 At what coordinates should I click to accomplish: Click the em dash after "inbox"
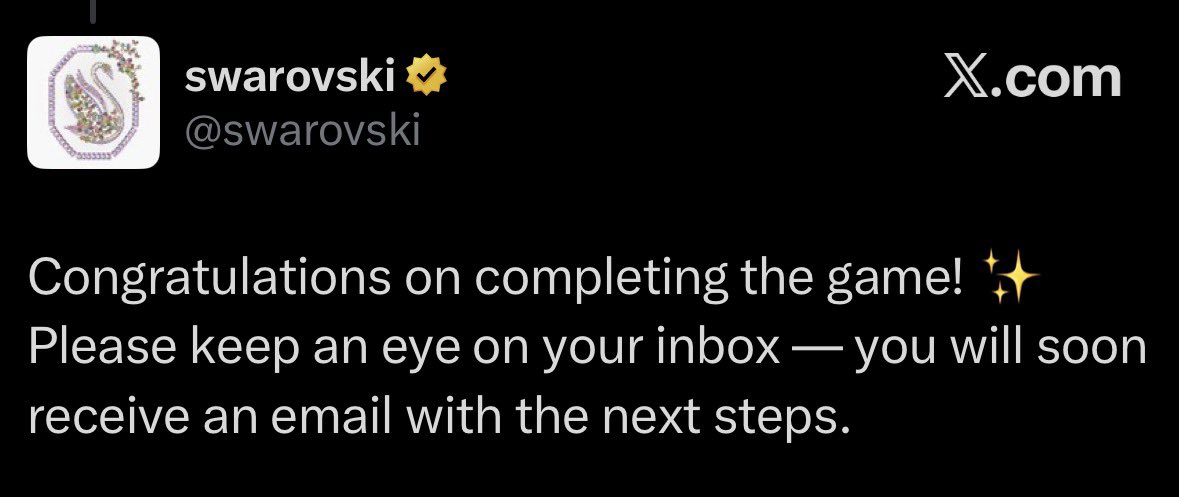[x=817, y=348]
